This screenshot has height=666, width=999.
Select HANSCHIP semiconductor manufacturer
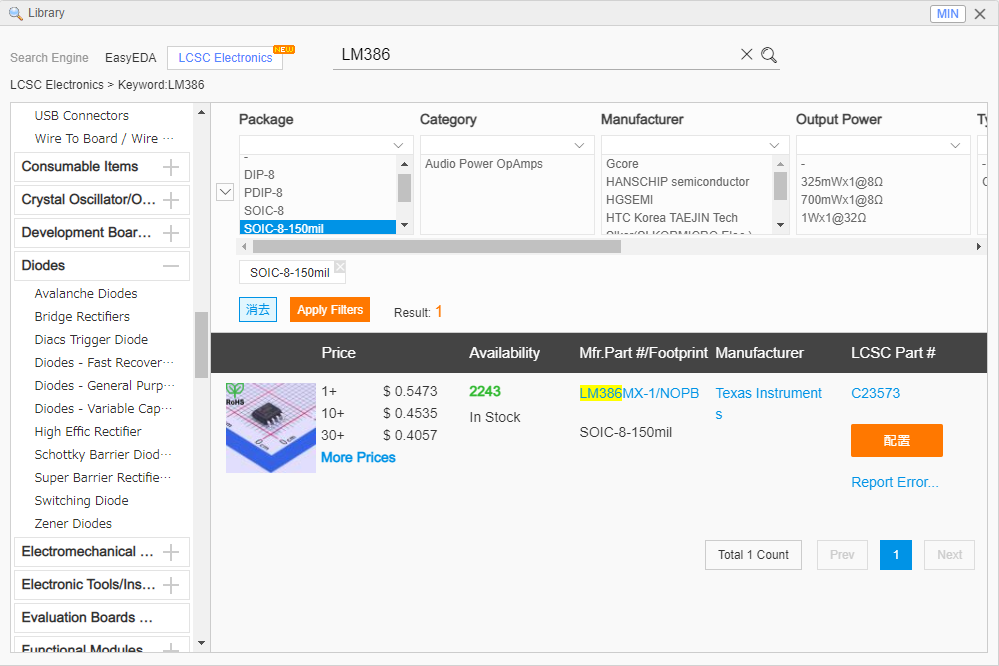(677, 182)
